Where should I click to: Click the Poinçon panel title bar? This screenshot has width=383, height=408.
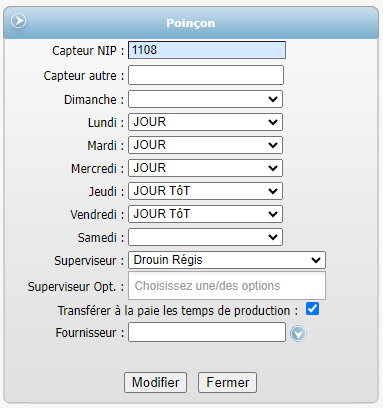191,23
